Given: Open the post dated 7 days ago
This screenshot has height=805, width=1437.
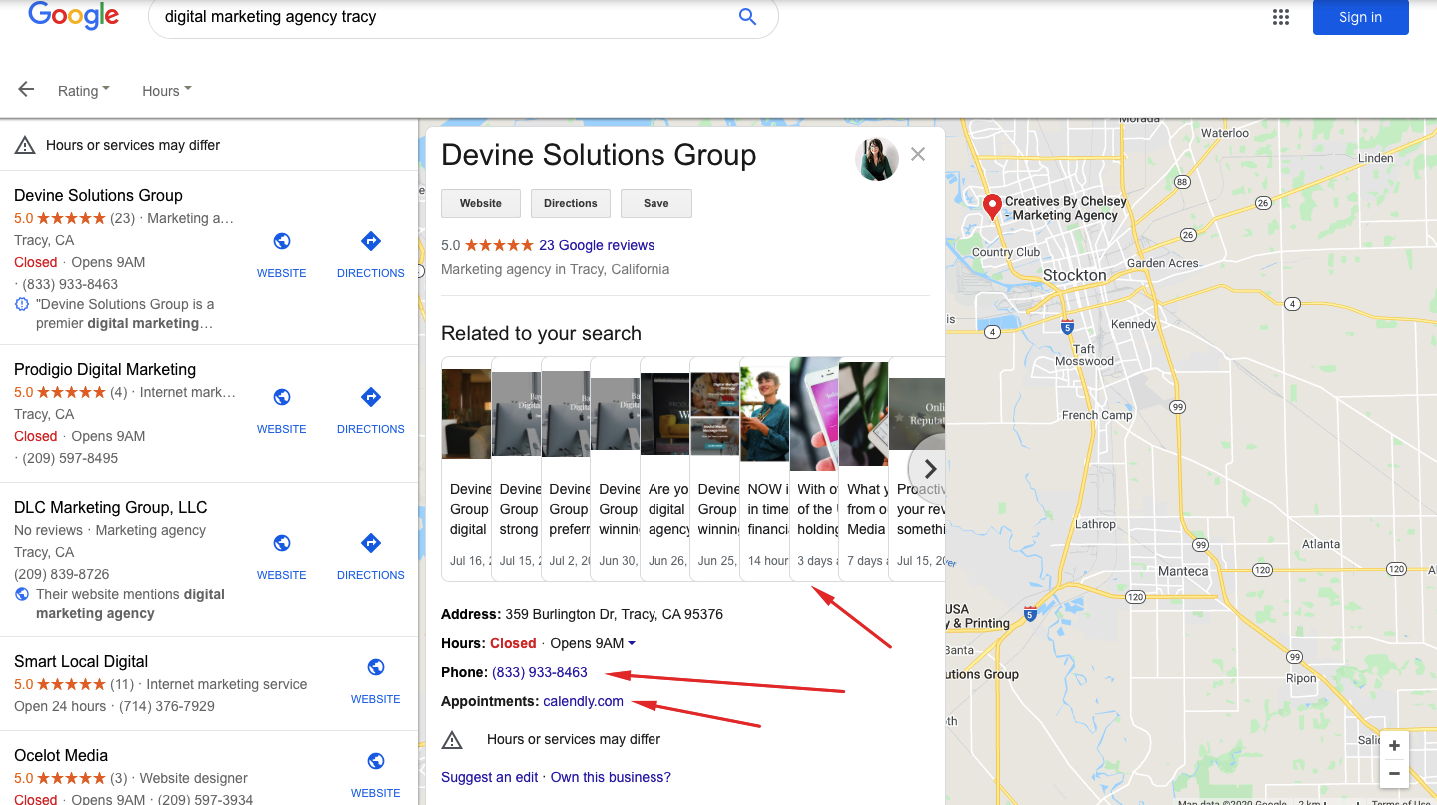Looking at the screenshot, I should pyautogui.click(x=864, y=468).
